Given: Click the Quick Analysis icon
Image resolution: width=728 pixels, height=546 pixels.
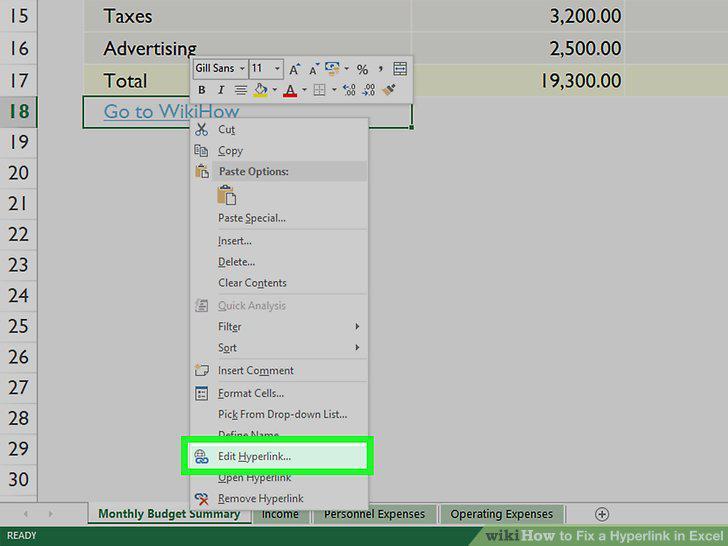Looking at the screenshot, I should pyautogui.click(x=202, y=306).
